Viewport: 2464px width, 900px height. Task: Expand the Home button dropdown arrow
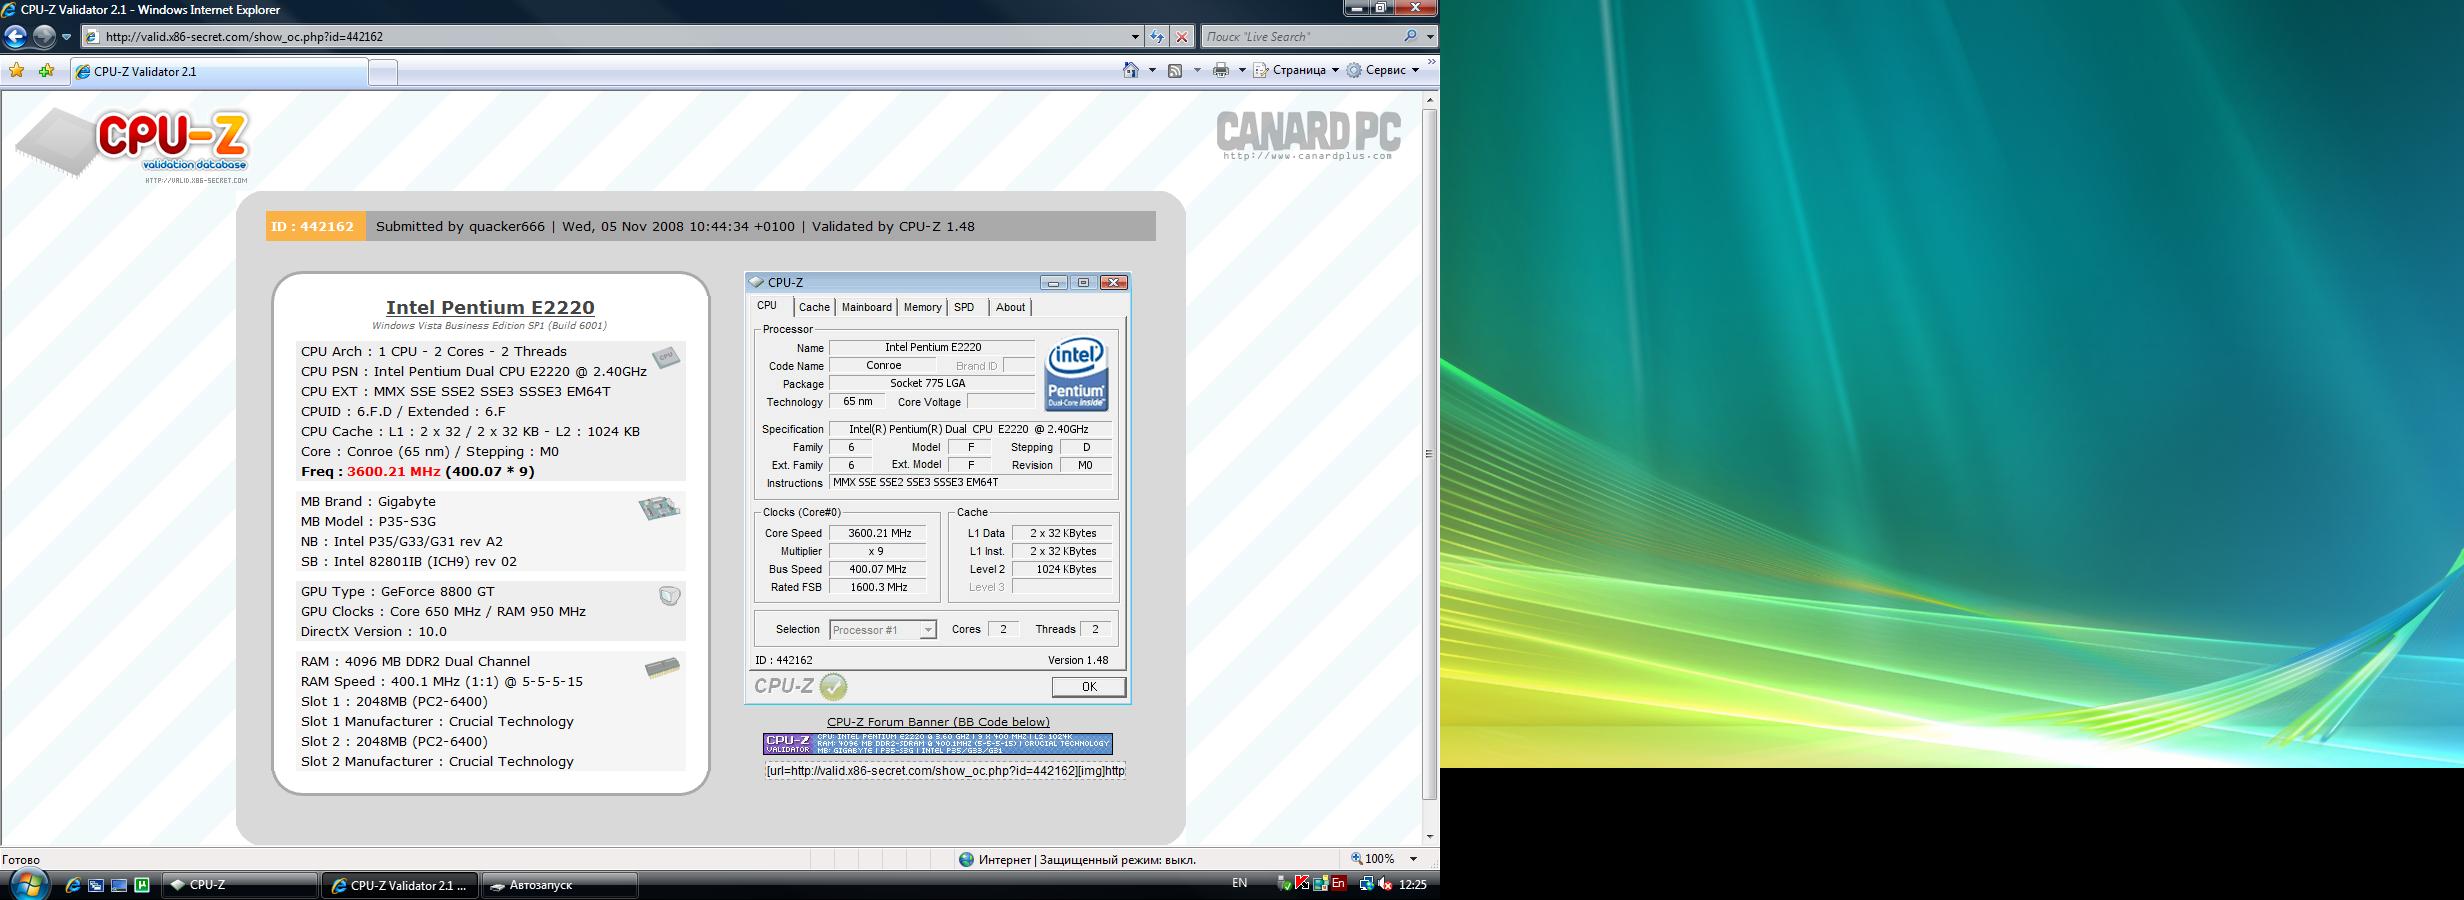pos(1152,70)
